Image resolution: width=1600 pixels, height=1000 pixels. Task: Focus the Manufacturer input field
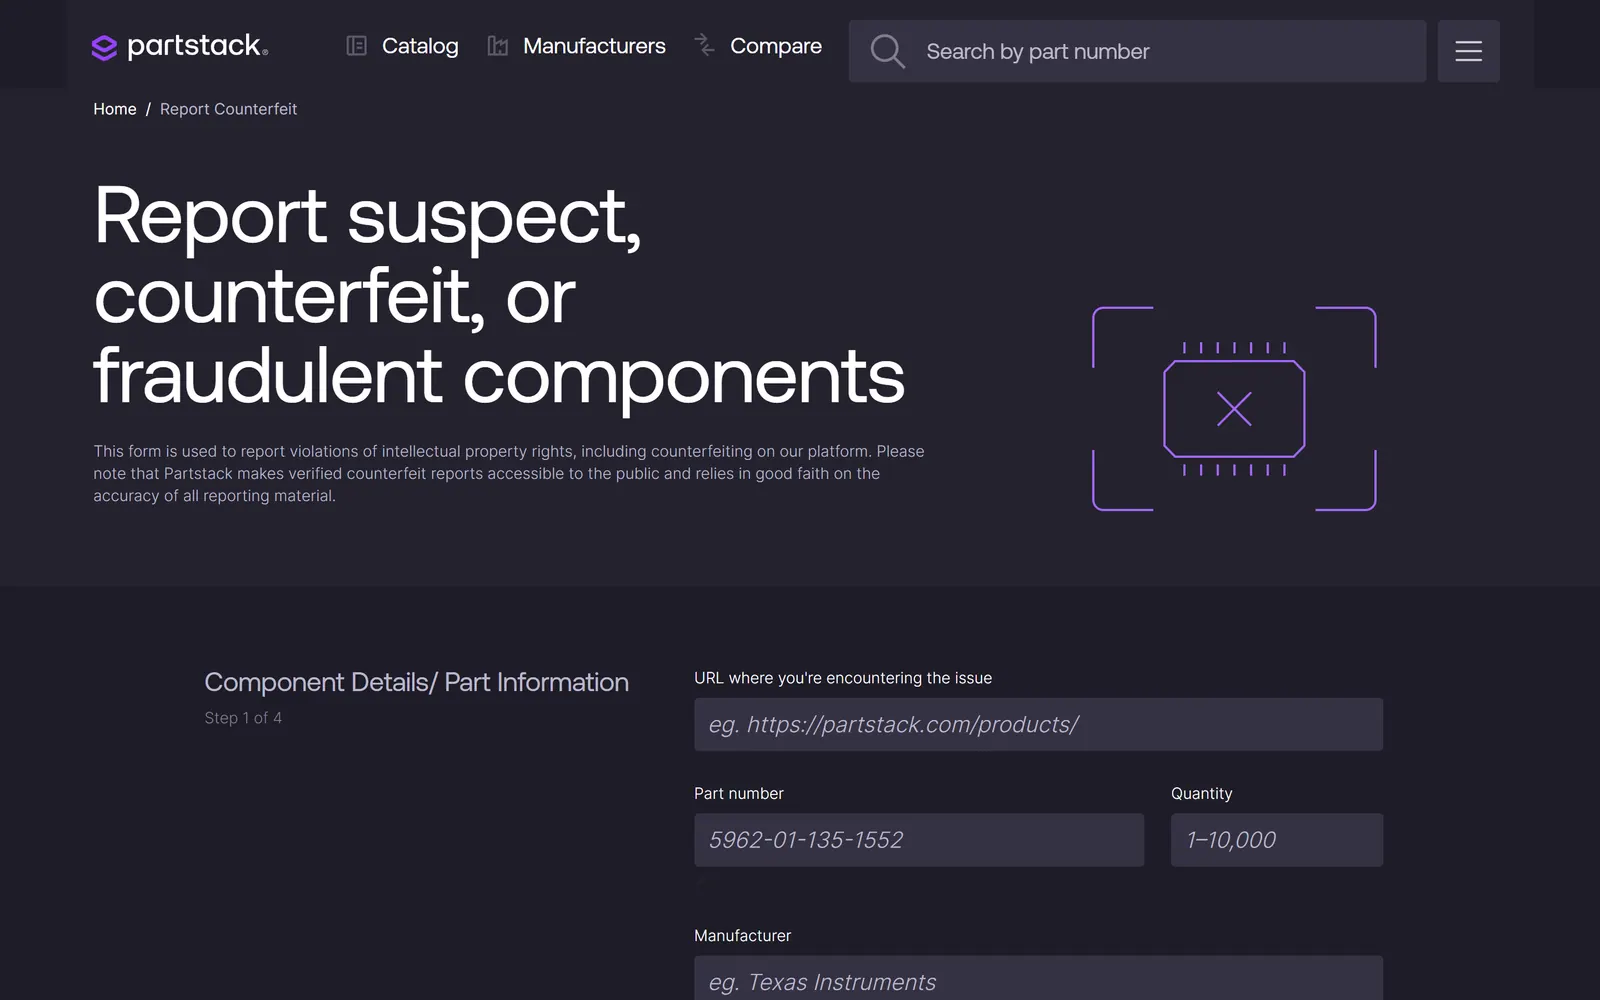[x=1038, y=978]
